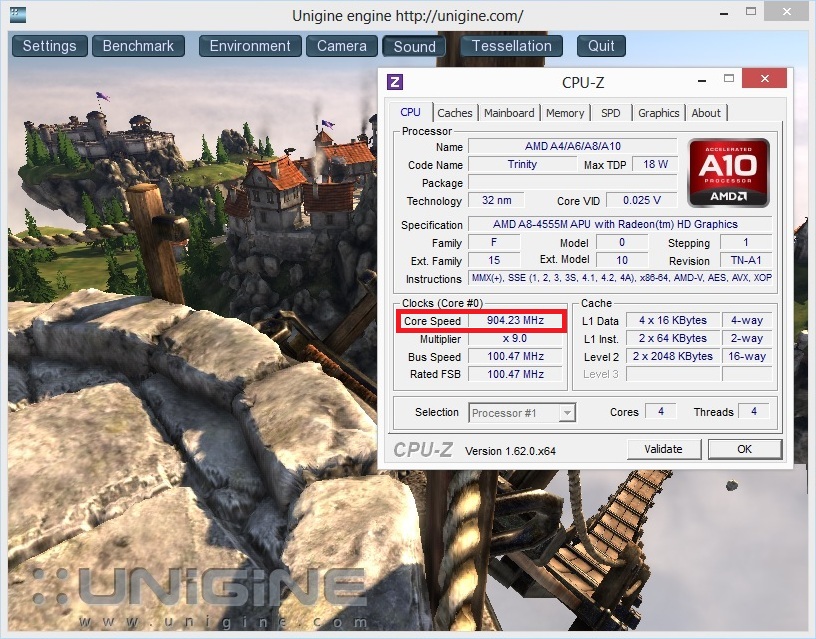Minimize the CPU-Z window

pos(702,80)
